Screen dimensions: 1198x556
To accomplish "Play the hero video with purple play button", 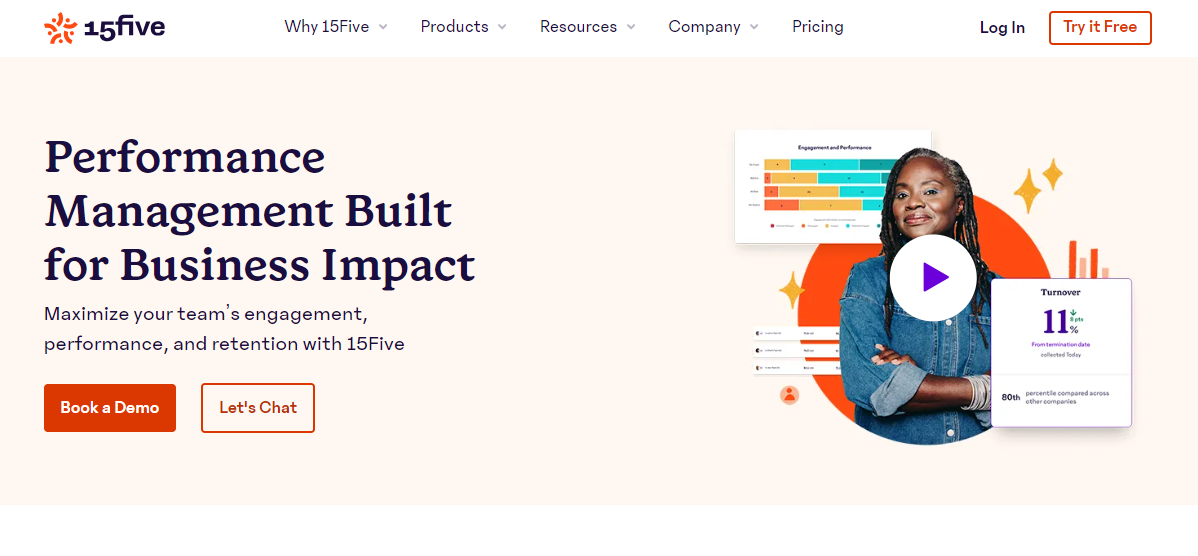I will 933,277.
